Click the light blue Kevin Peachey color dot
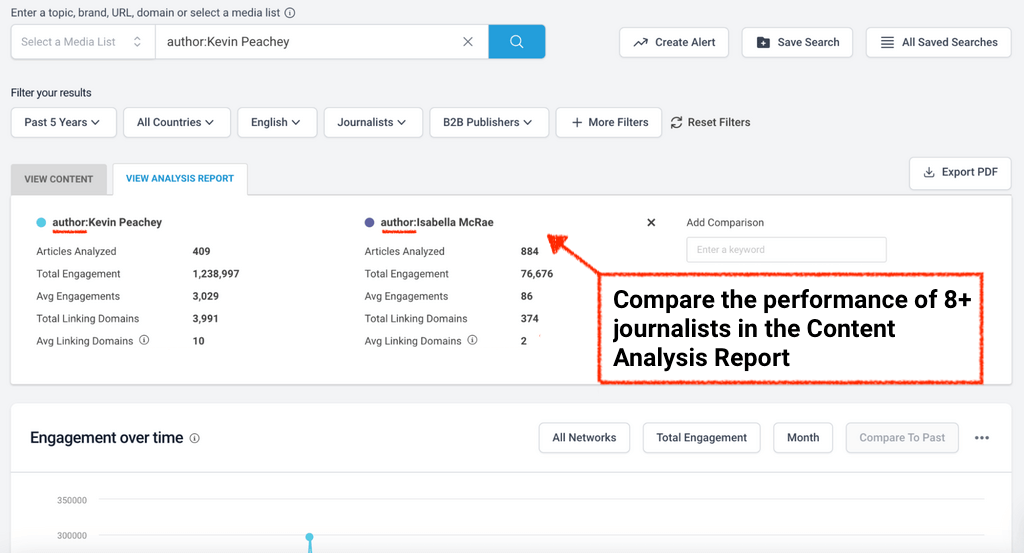This screenshot has width=1024, height=553. click(41, 223)
